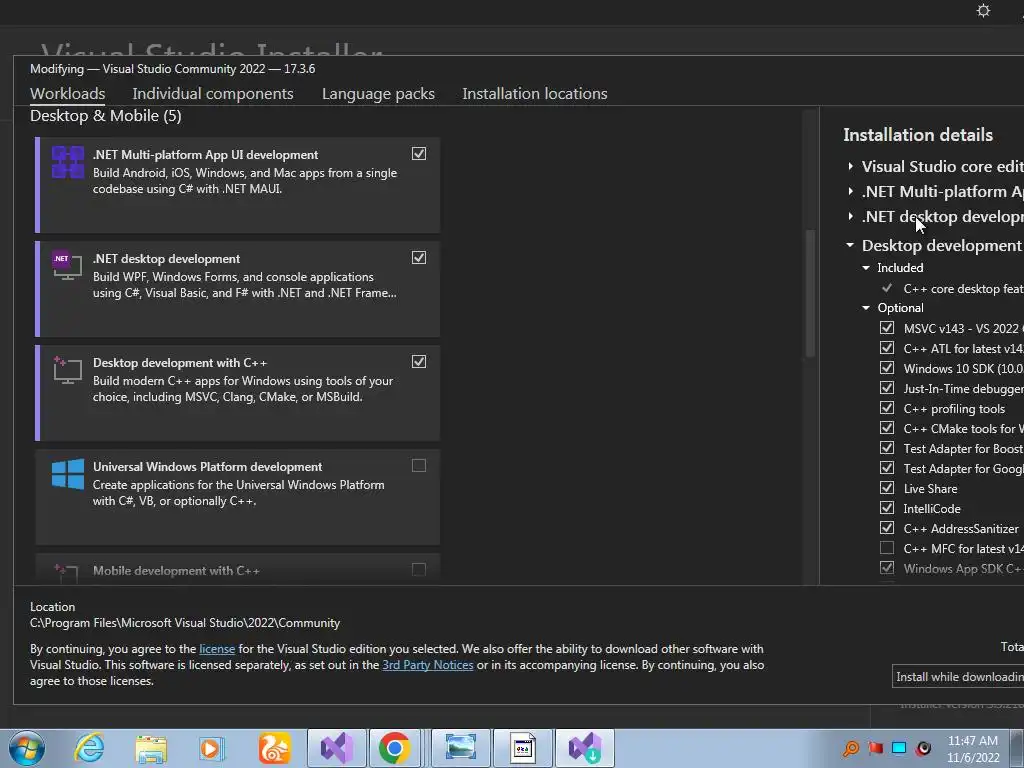The image size is (1024, 768).
Task: Uncheck Test Adapter for Boost option
Action: tap(887, 448)
